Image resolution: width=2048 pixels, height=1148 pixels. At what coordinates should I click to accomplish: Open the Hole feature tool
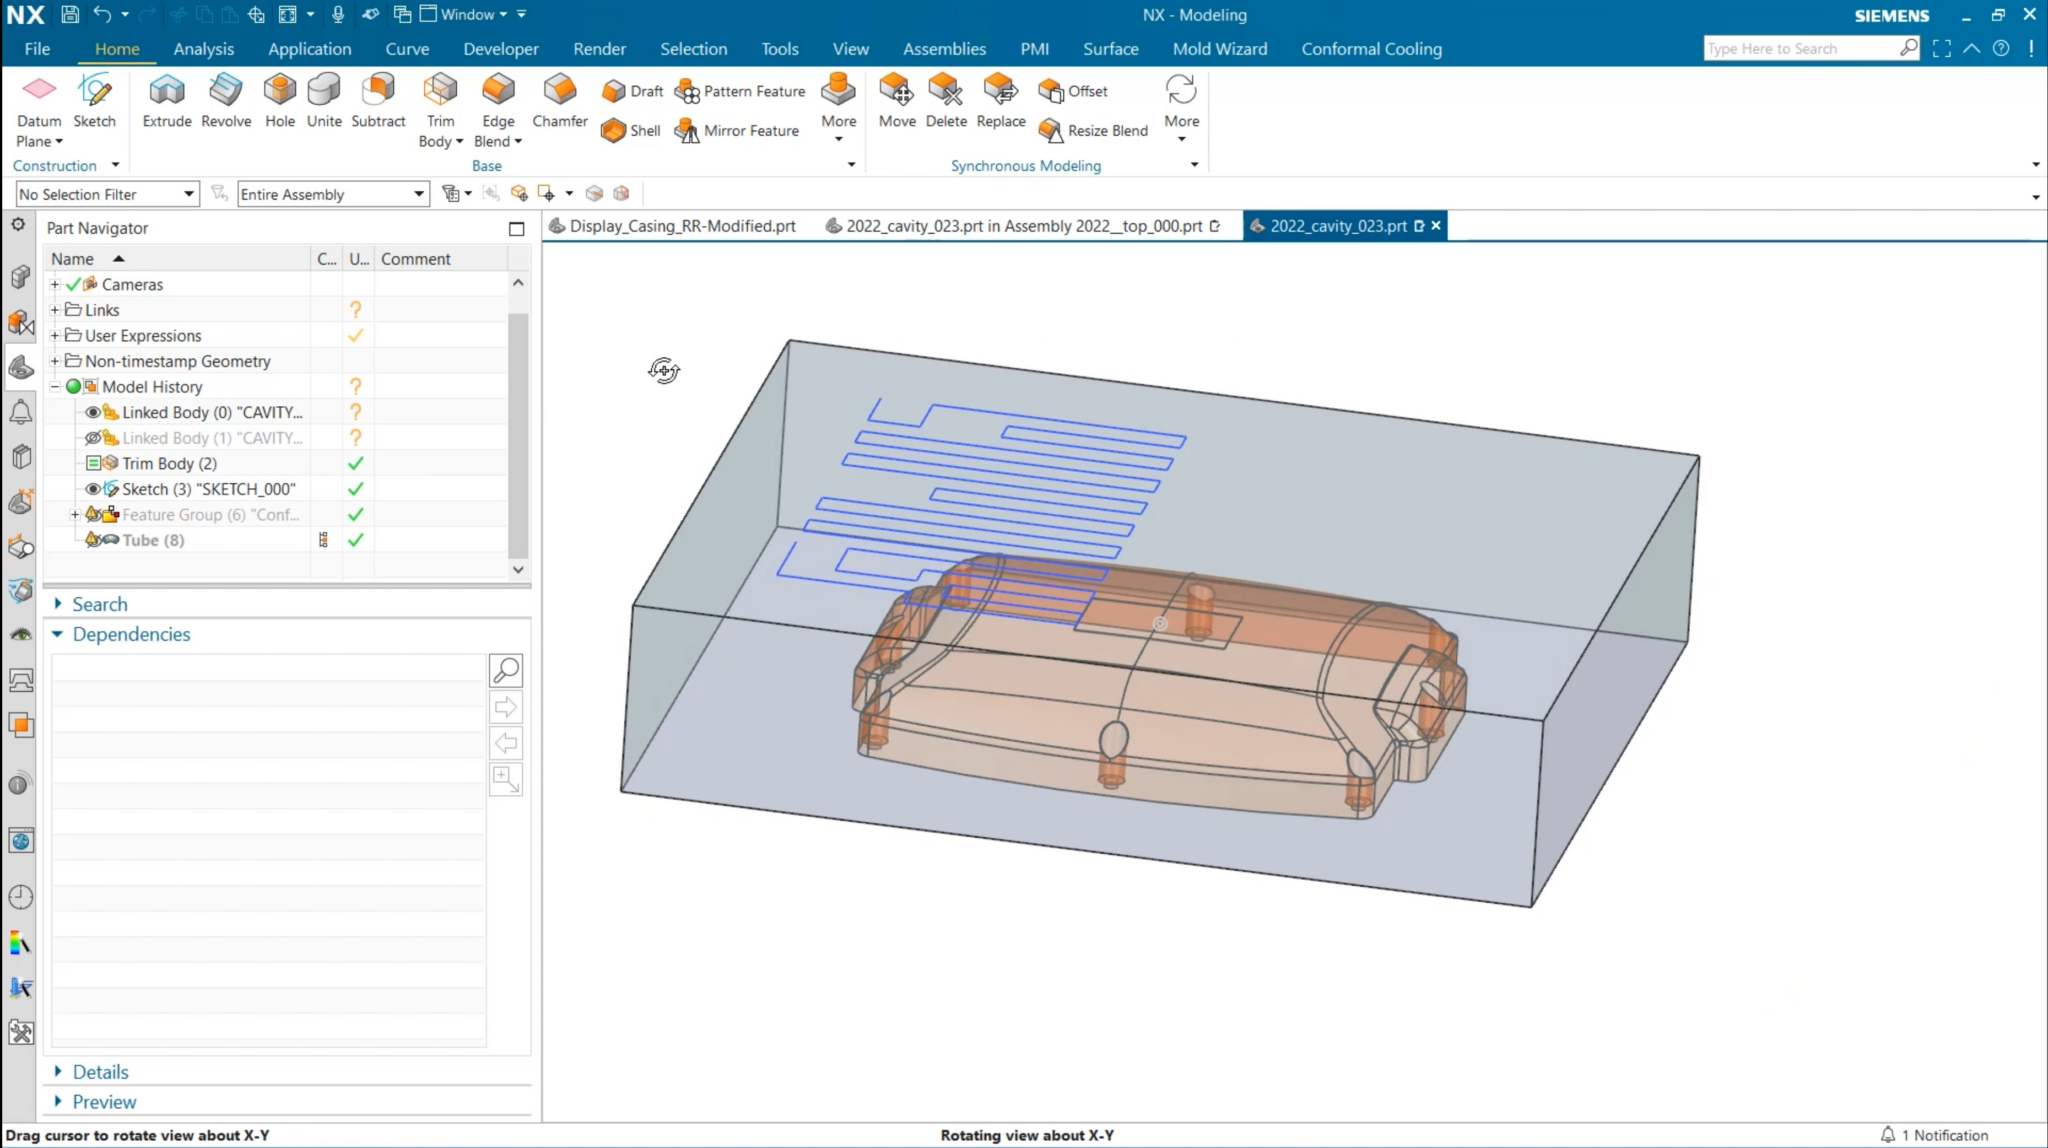[x=279, y=97]
